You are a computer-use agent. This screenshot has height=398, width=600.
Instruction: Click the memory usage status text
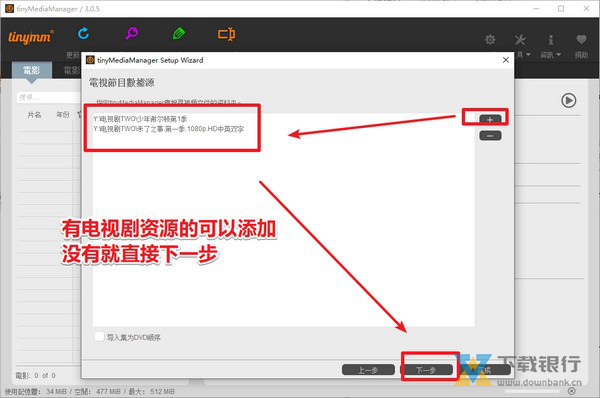pyautogui.click(x=90, y=391)
